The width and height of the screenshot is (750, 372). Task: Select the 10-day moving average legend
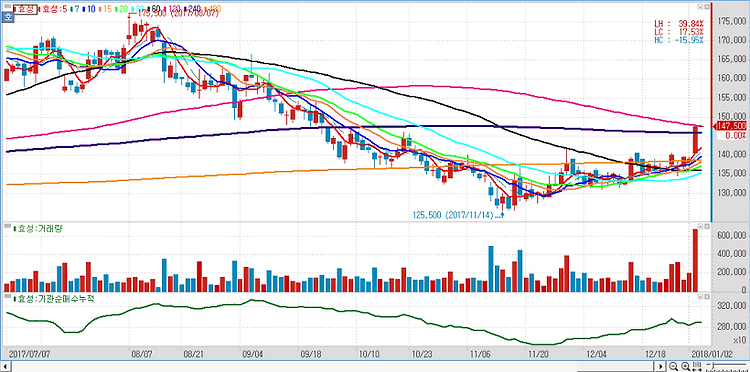click(x=89, y=9)
